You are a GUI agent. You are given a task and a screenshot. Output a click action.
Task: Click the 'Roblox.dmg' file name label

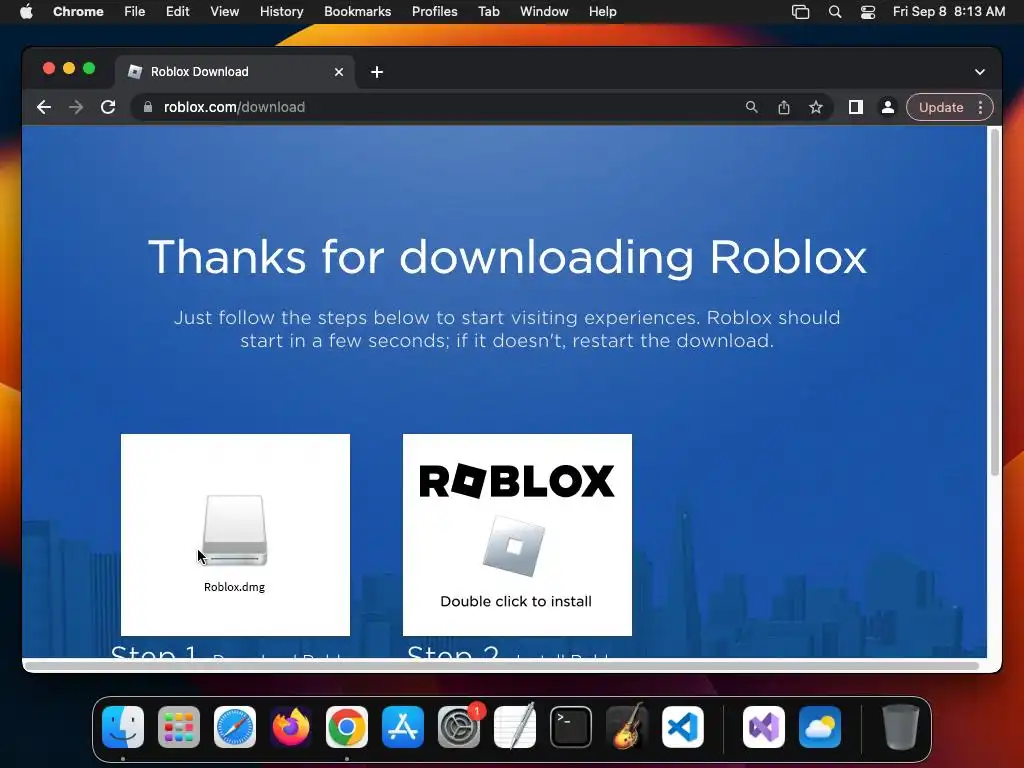(234, 587)
